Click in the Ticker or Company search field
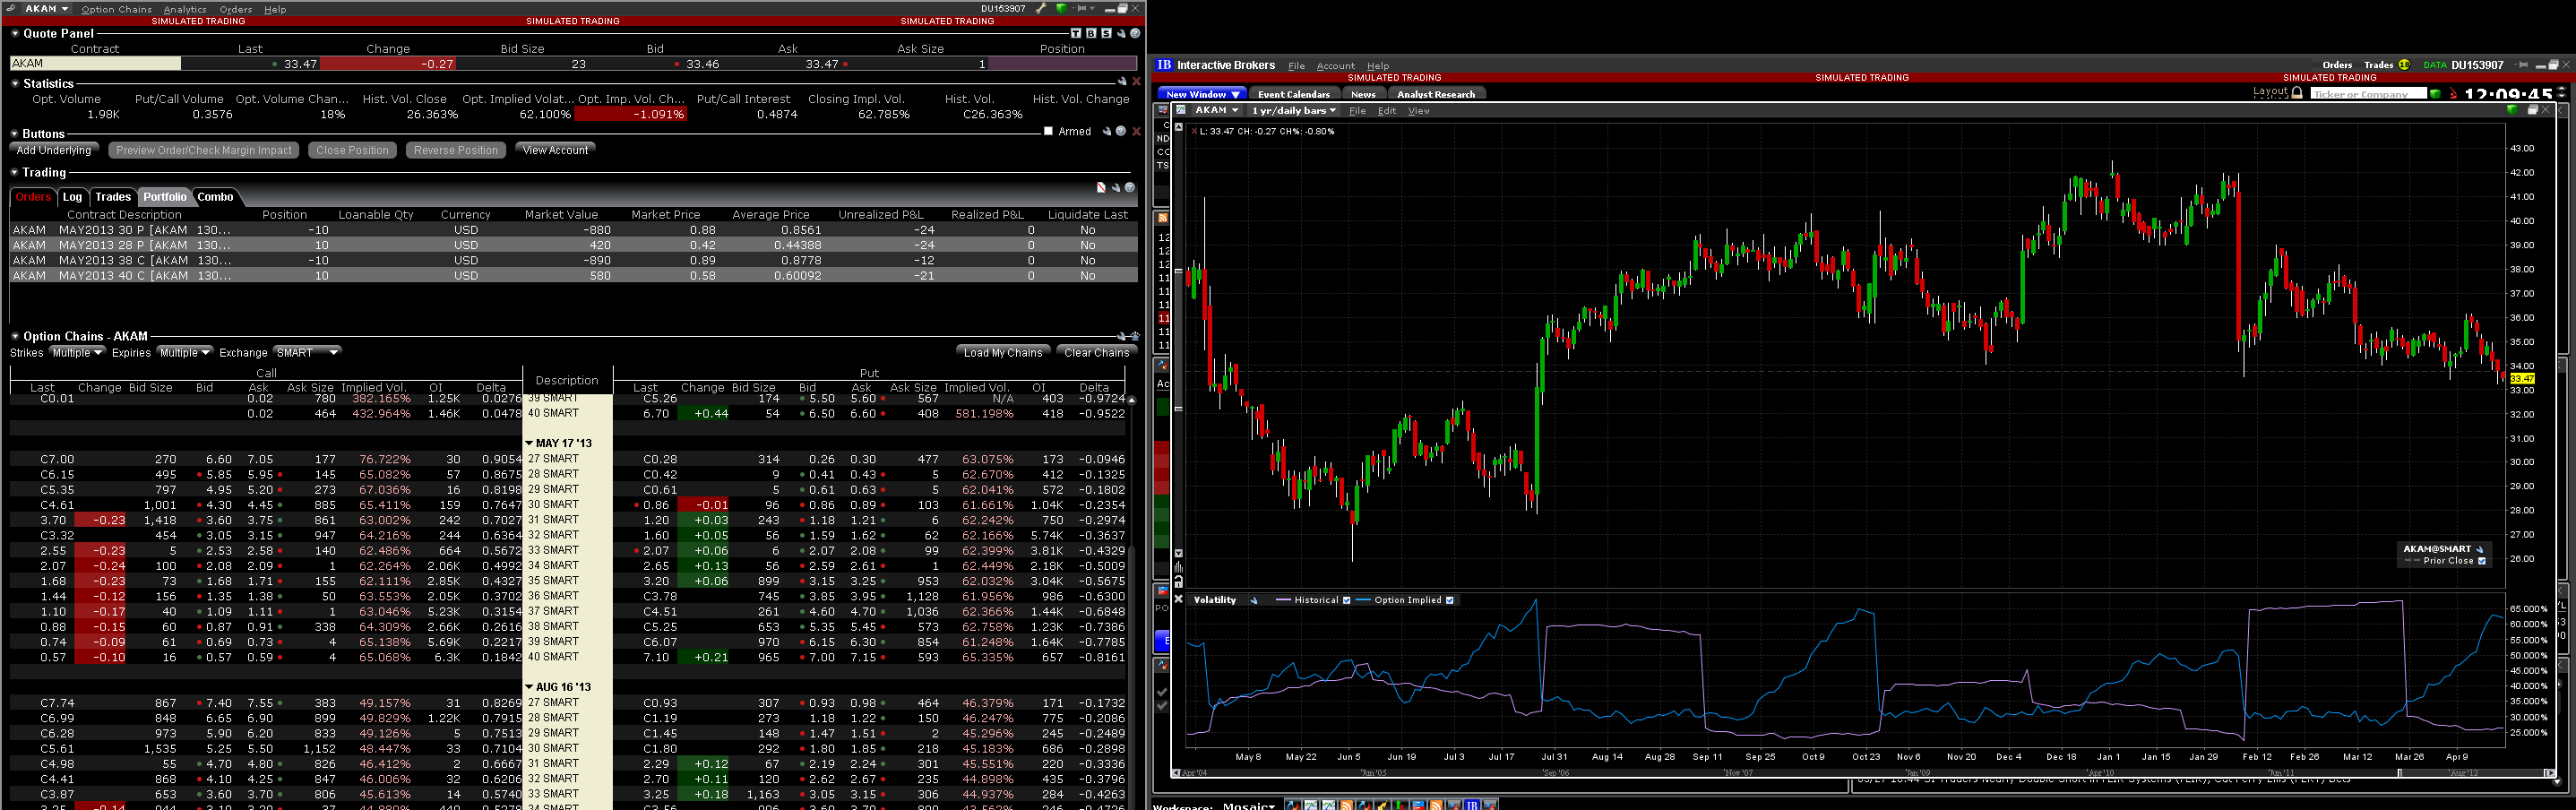Screen dimensions: 2576x810 point(2367,93)
